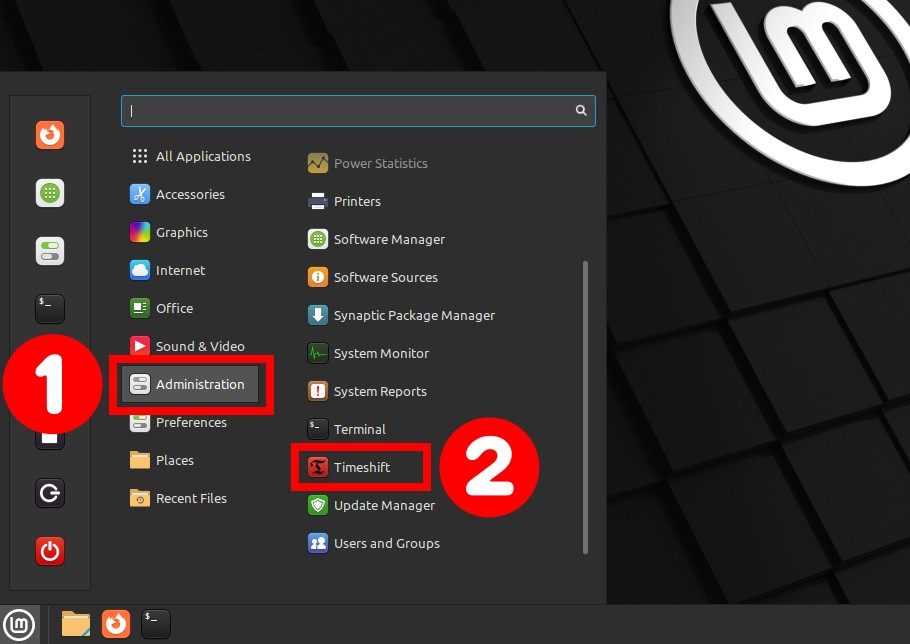
Task: Launch Firefox from the menu favorites sidebar
Action: tap(50, 135)
